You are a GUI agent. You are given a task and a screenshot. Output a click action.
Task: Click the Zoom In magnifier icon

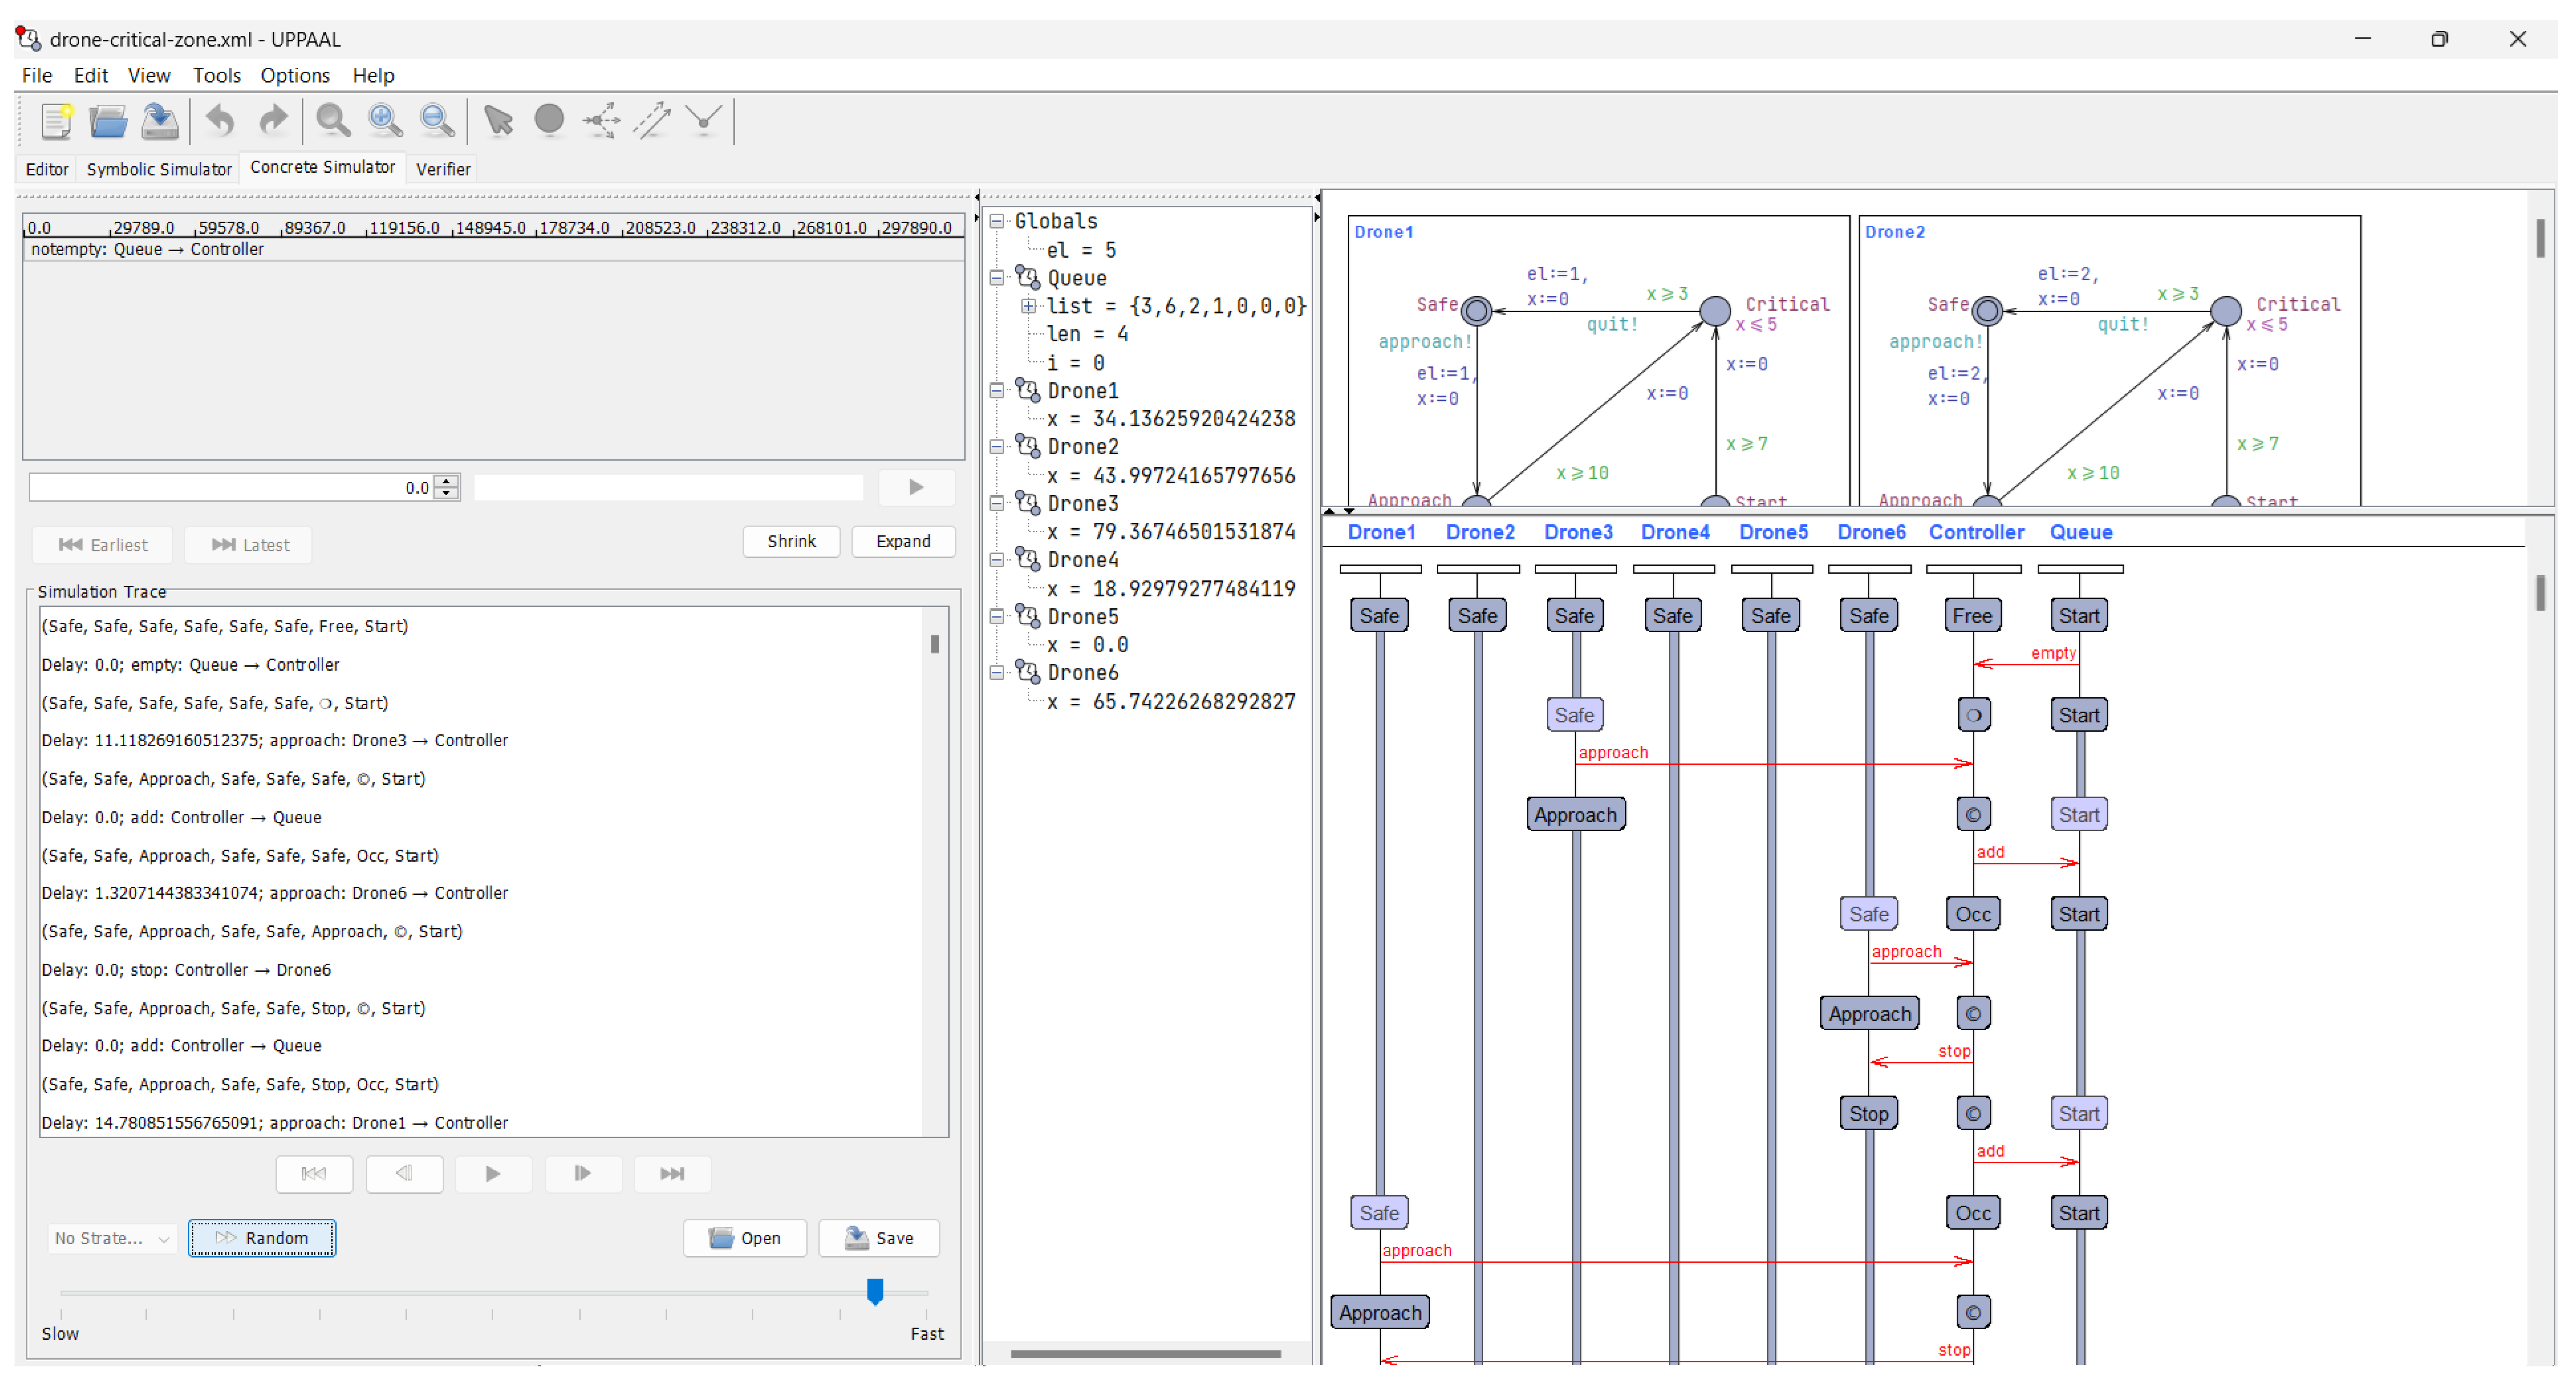point(385,121)
